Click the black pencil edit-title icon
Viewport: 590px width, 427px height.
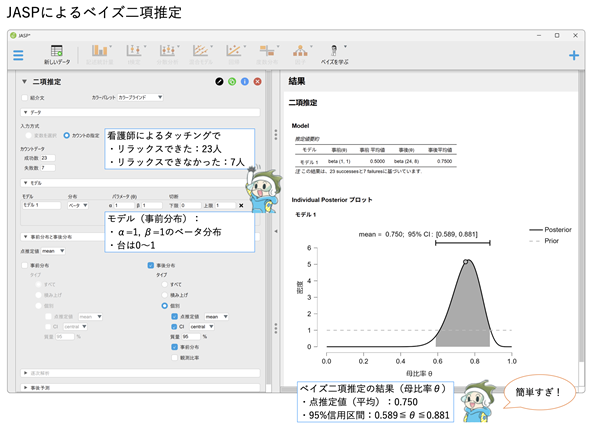coord(219,82)
